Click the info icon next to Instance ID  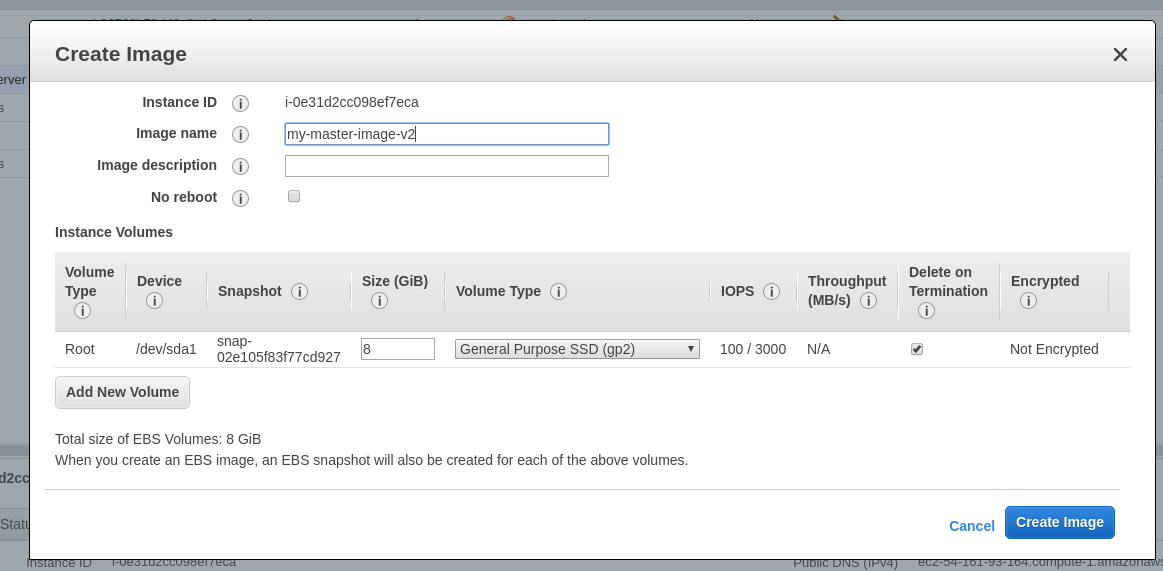point(240,103)
